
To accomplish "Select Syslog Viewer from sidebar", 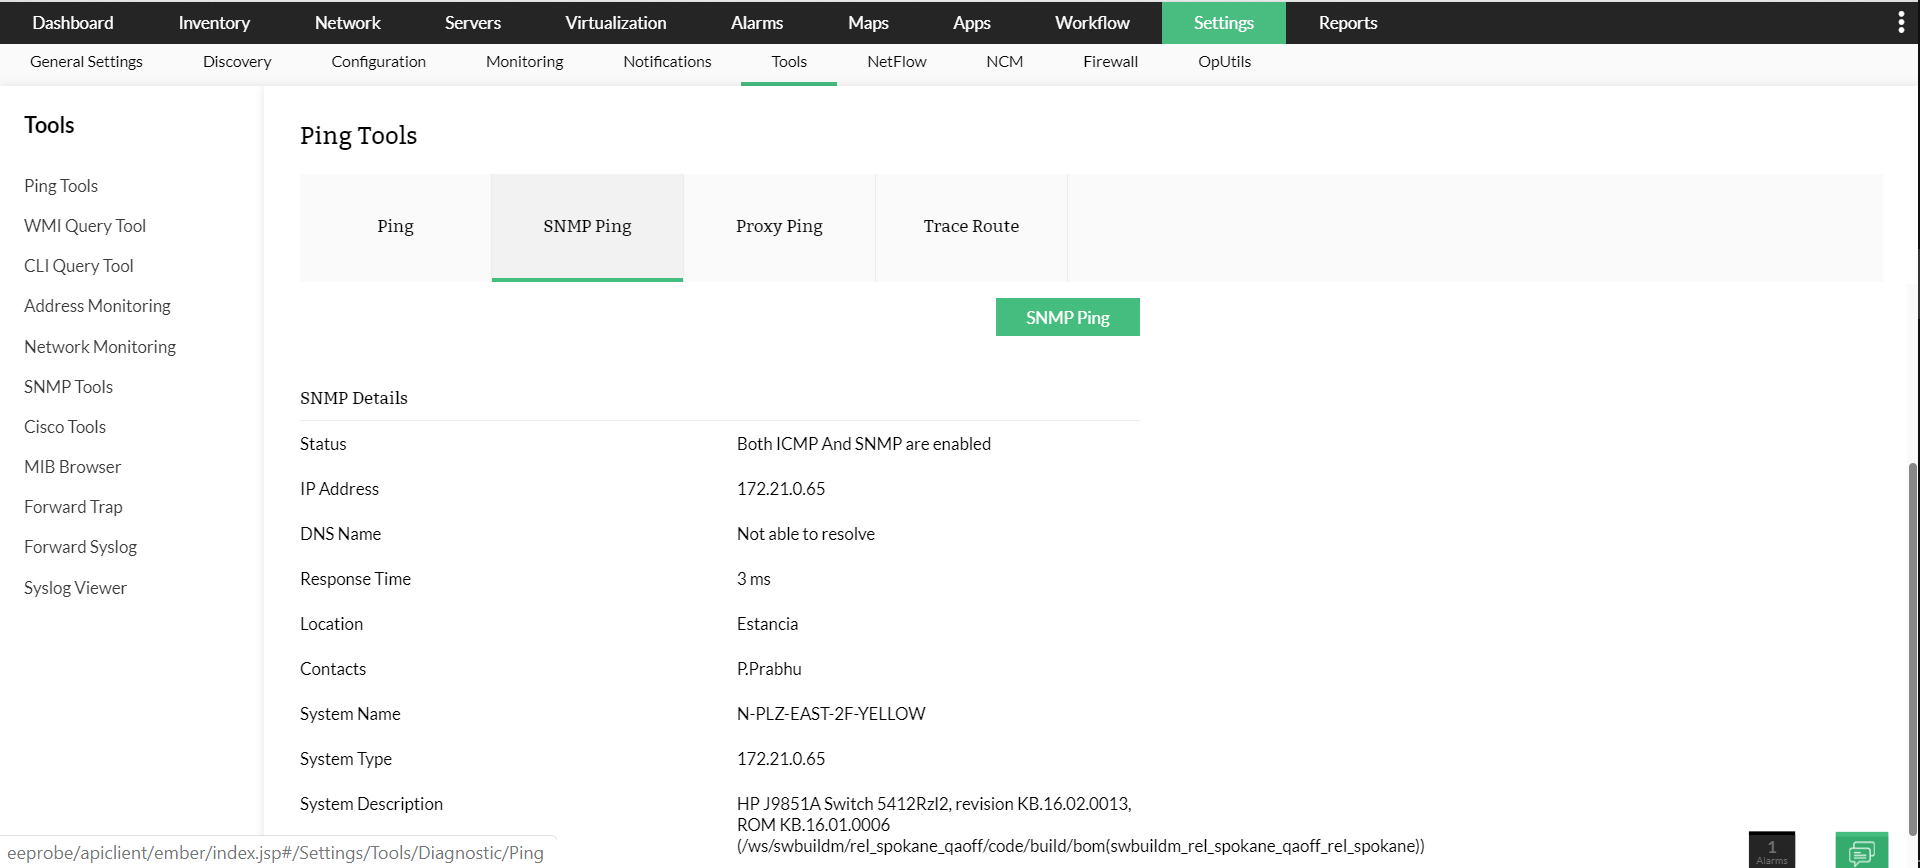I will coord(75,588).
